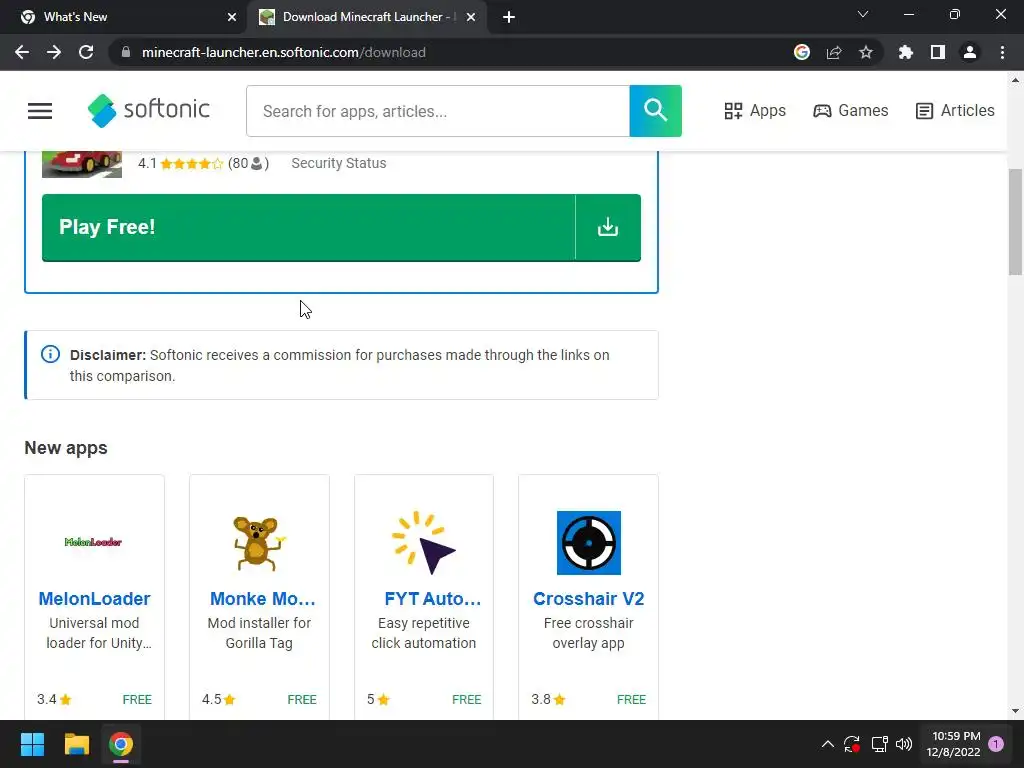The height and width of the screenshot is (768, 1024).
Task: Click FREE label on the MelonLoader card
Action: click(137, 699)
